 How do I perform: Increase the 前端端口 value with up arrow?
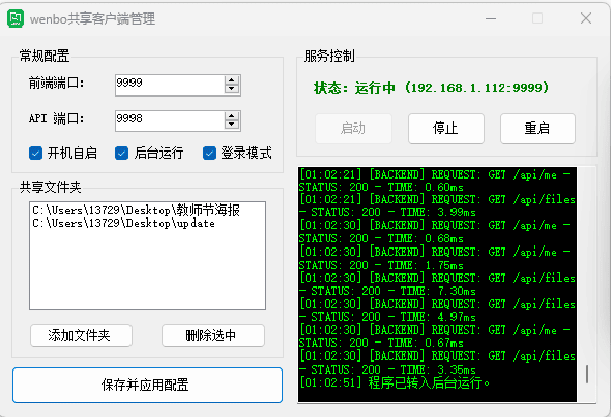coord(232,80)
